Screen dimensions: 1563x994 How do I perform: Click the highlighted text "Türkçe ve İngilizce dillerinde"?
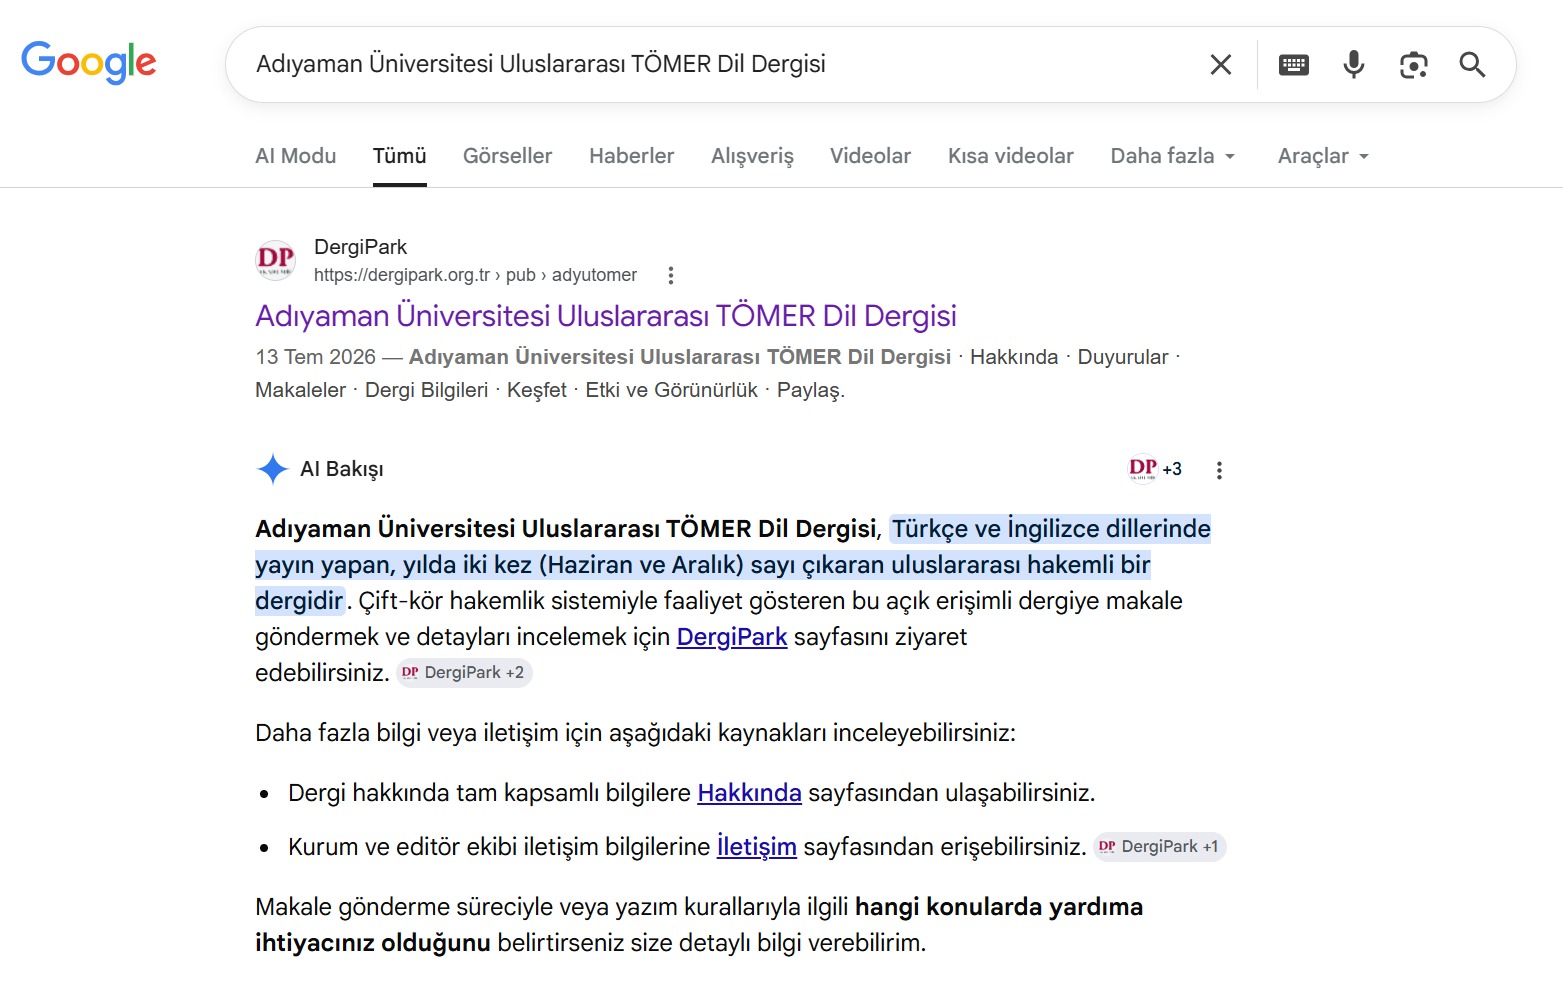[1051, 529]
